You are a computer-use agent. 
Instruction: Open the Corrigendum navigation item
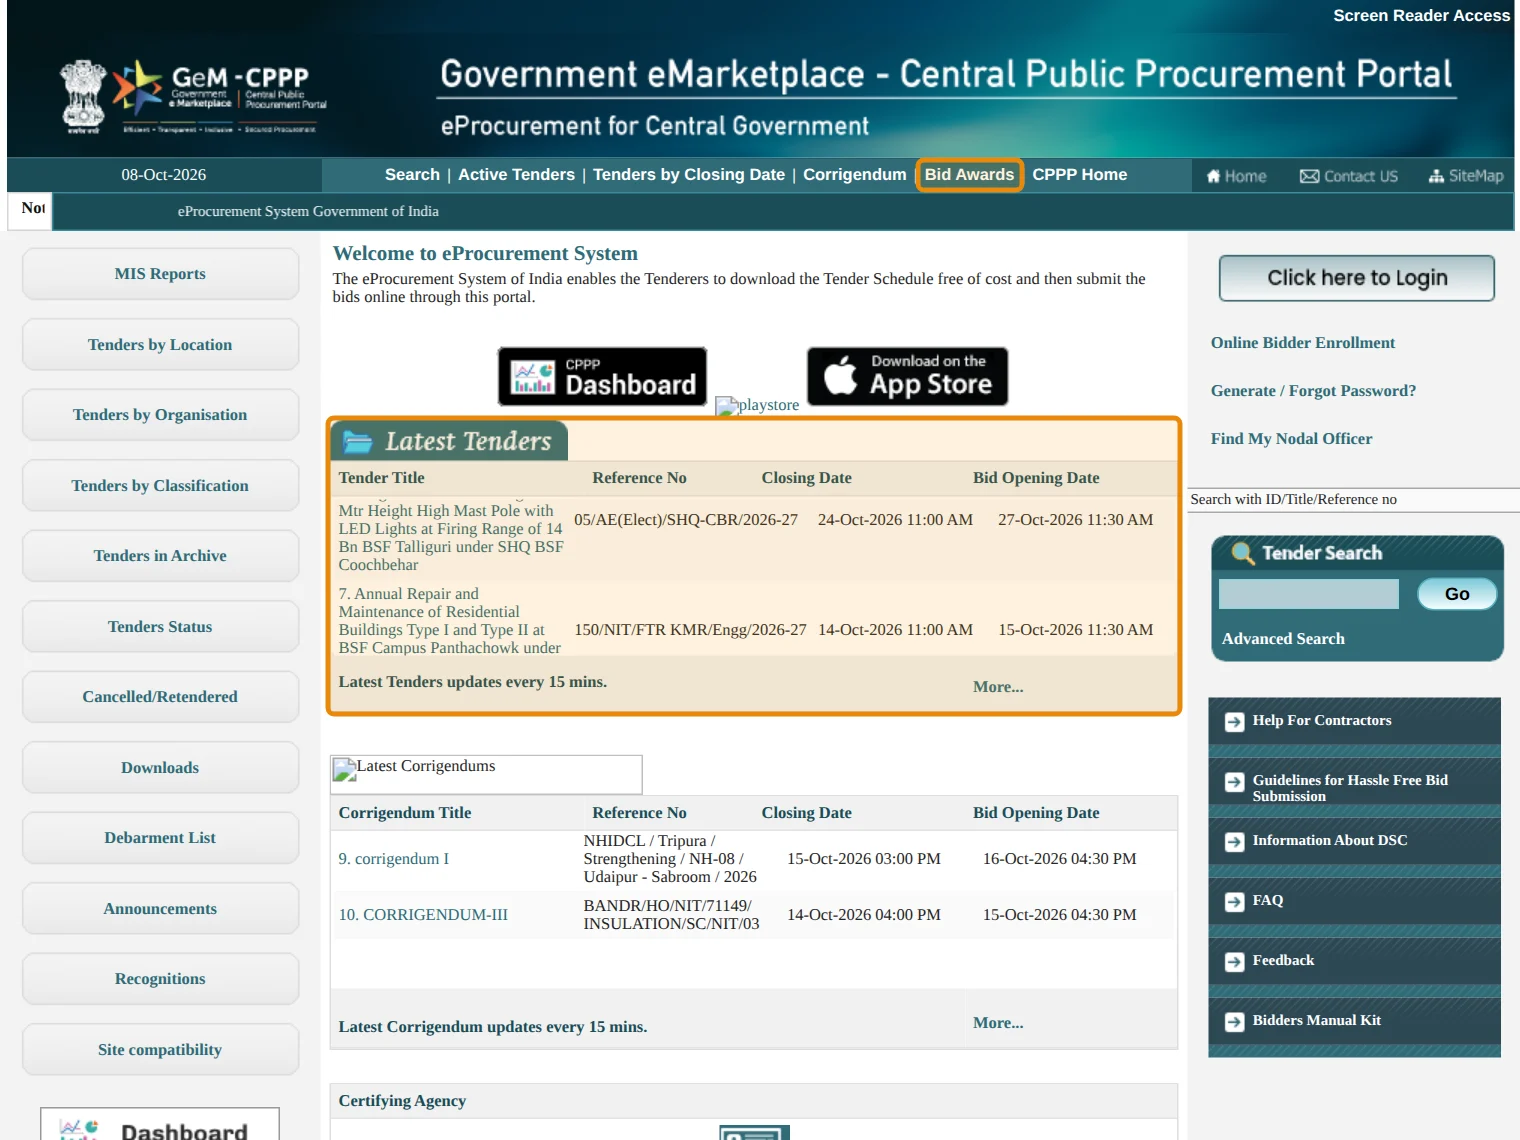[x=855, y=175]
